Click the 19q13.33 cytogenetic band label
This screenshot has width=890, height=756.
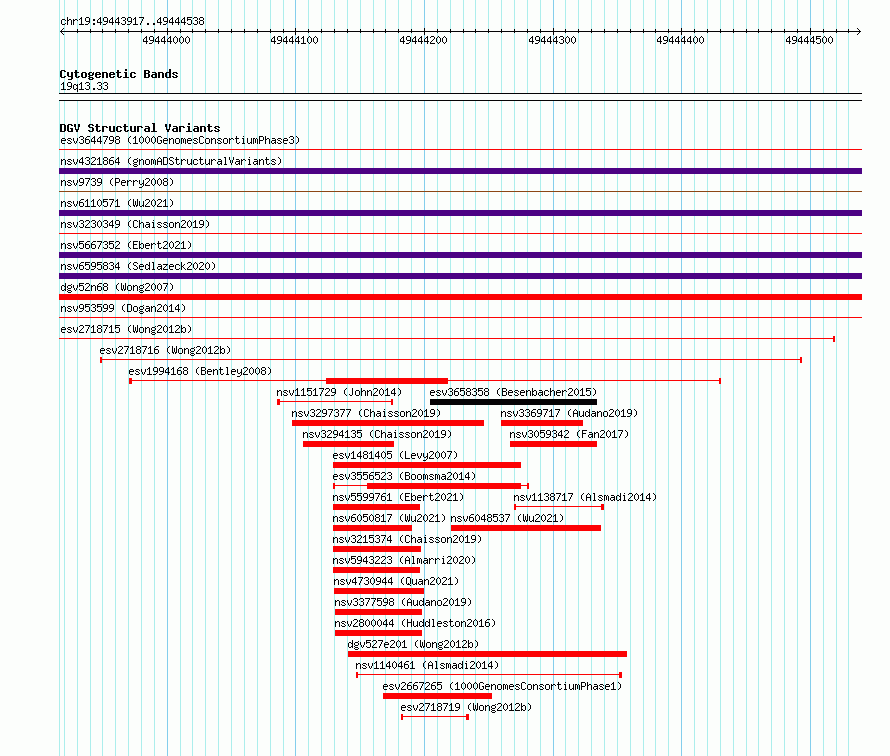pos(84,86)
